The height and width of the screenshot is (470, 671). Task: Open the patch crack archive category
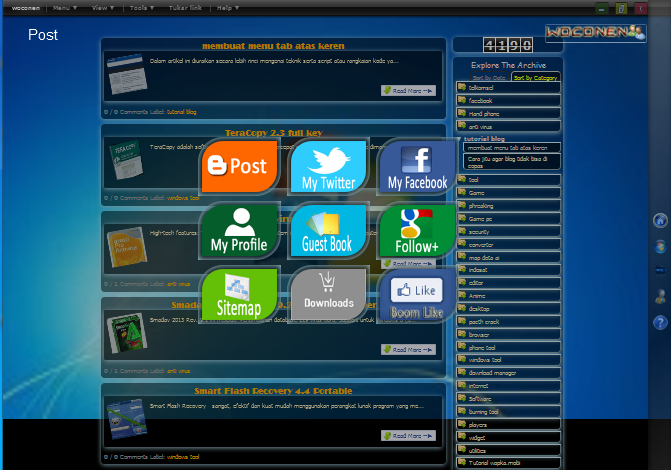click(x=508, y=321)
